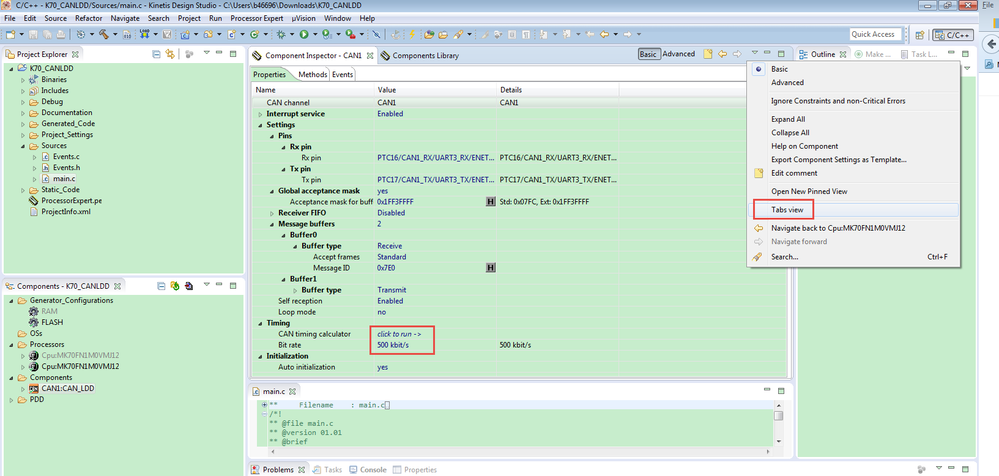
Task: Open the Console tab
Action: (368, 470)
